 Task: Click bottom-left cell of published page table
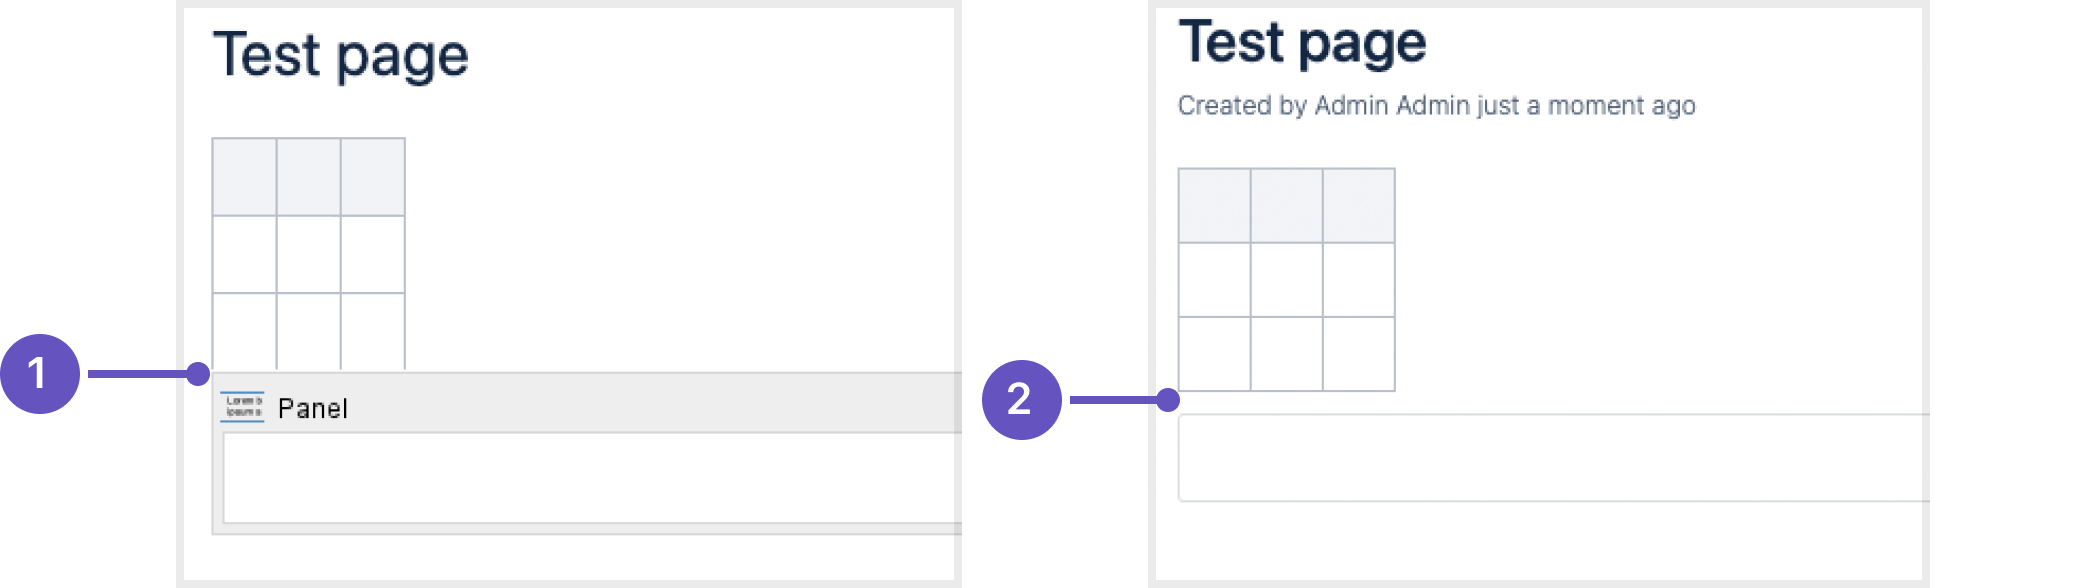pos(1214,354)
